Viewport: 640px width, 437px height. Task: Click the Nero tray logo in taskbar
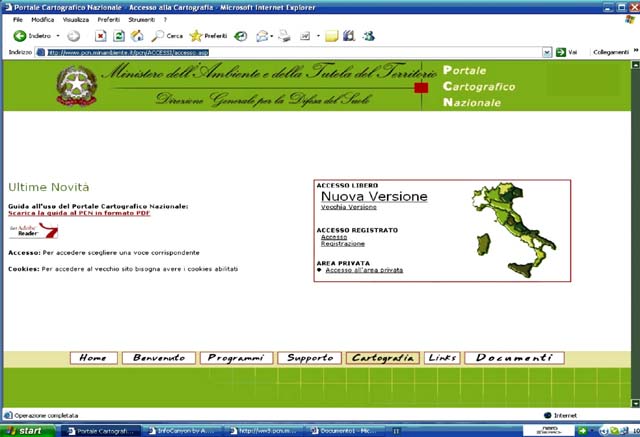548,430
